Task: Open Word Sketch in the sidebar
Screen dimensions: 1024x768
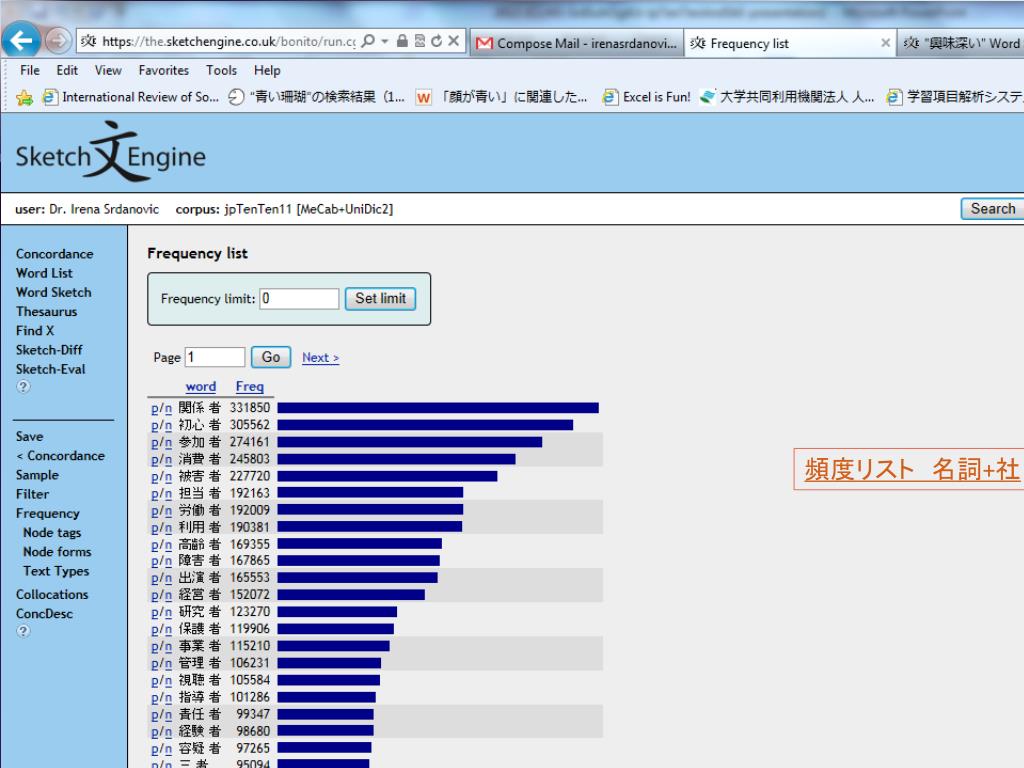Action: 54,292
